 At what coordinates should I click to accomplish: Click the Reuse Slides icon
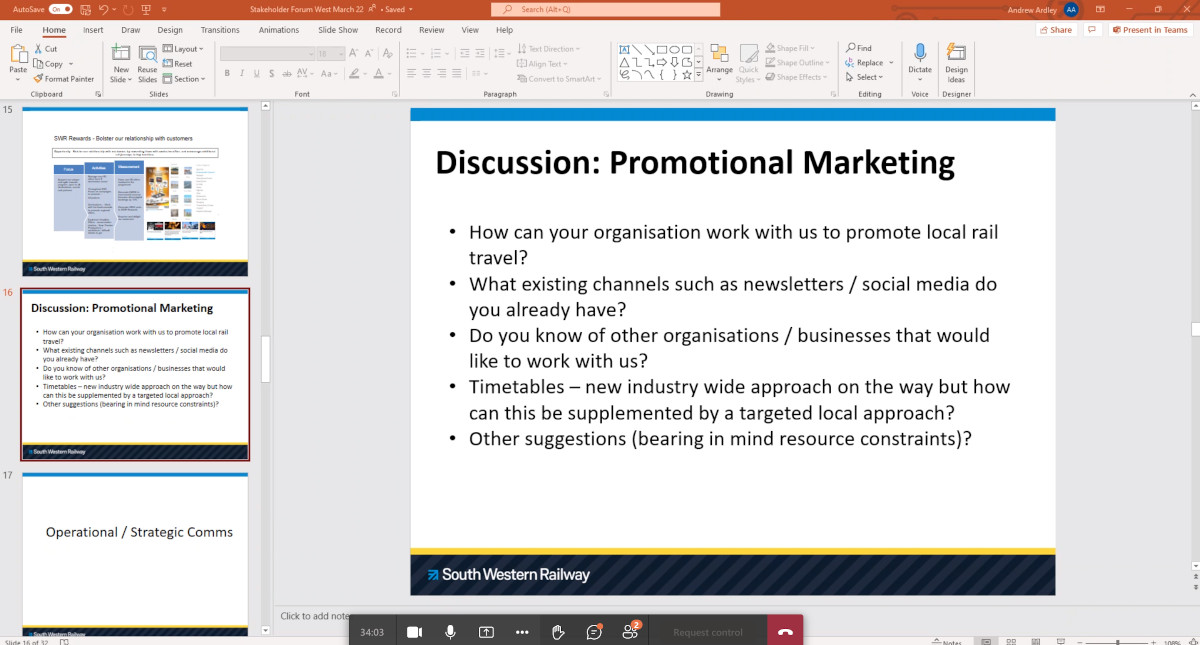click(x=148, y=63)
